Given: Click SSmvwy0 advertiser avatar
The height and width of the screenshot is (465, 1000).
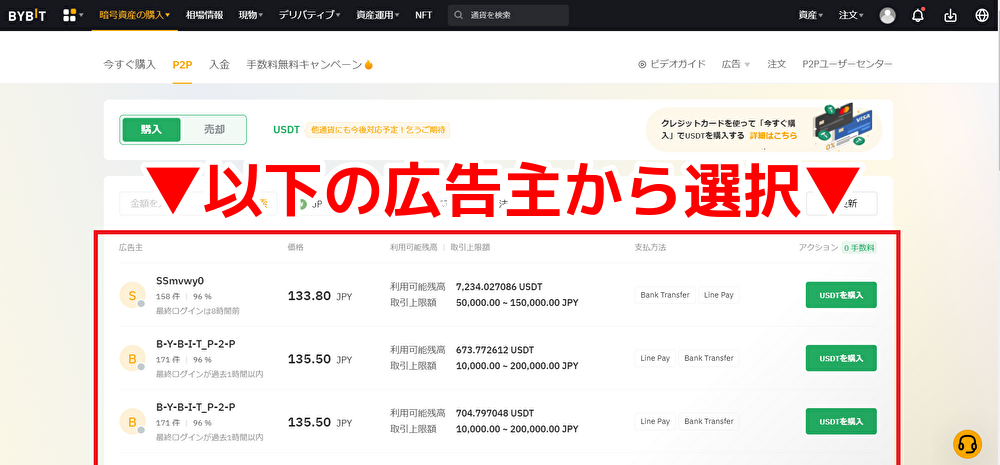Looking at the screenshot, I should pos(133,295).
